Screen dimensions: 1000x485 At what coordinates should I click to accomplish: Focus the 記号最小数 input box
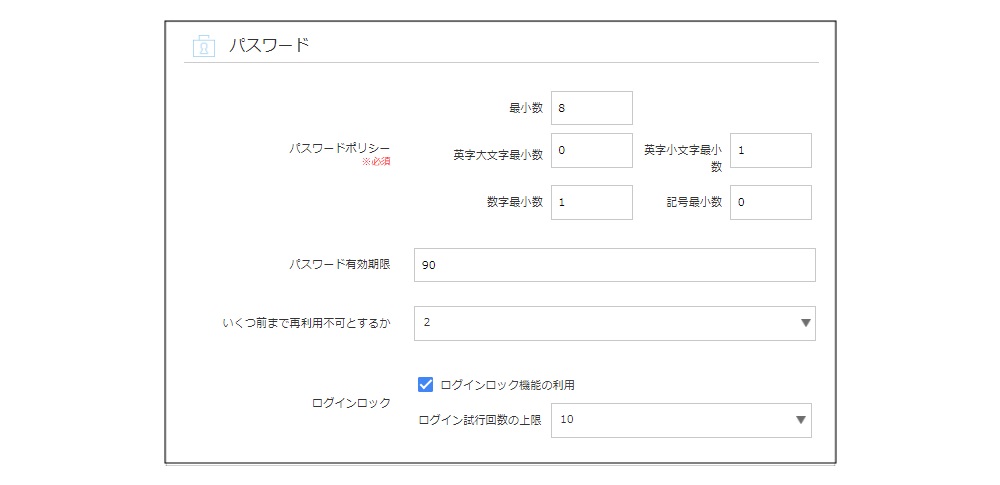coord(770,202)
